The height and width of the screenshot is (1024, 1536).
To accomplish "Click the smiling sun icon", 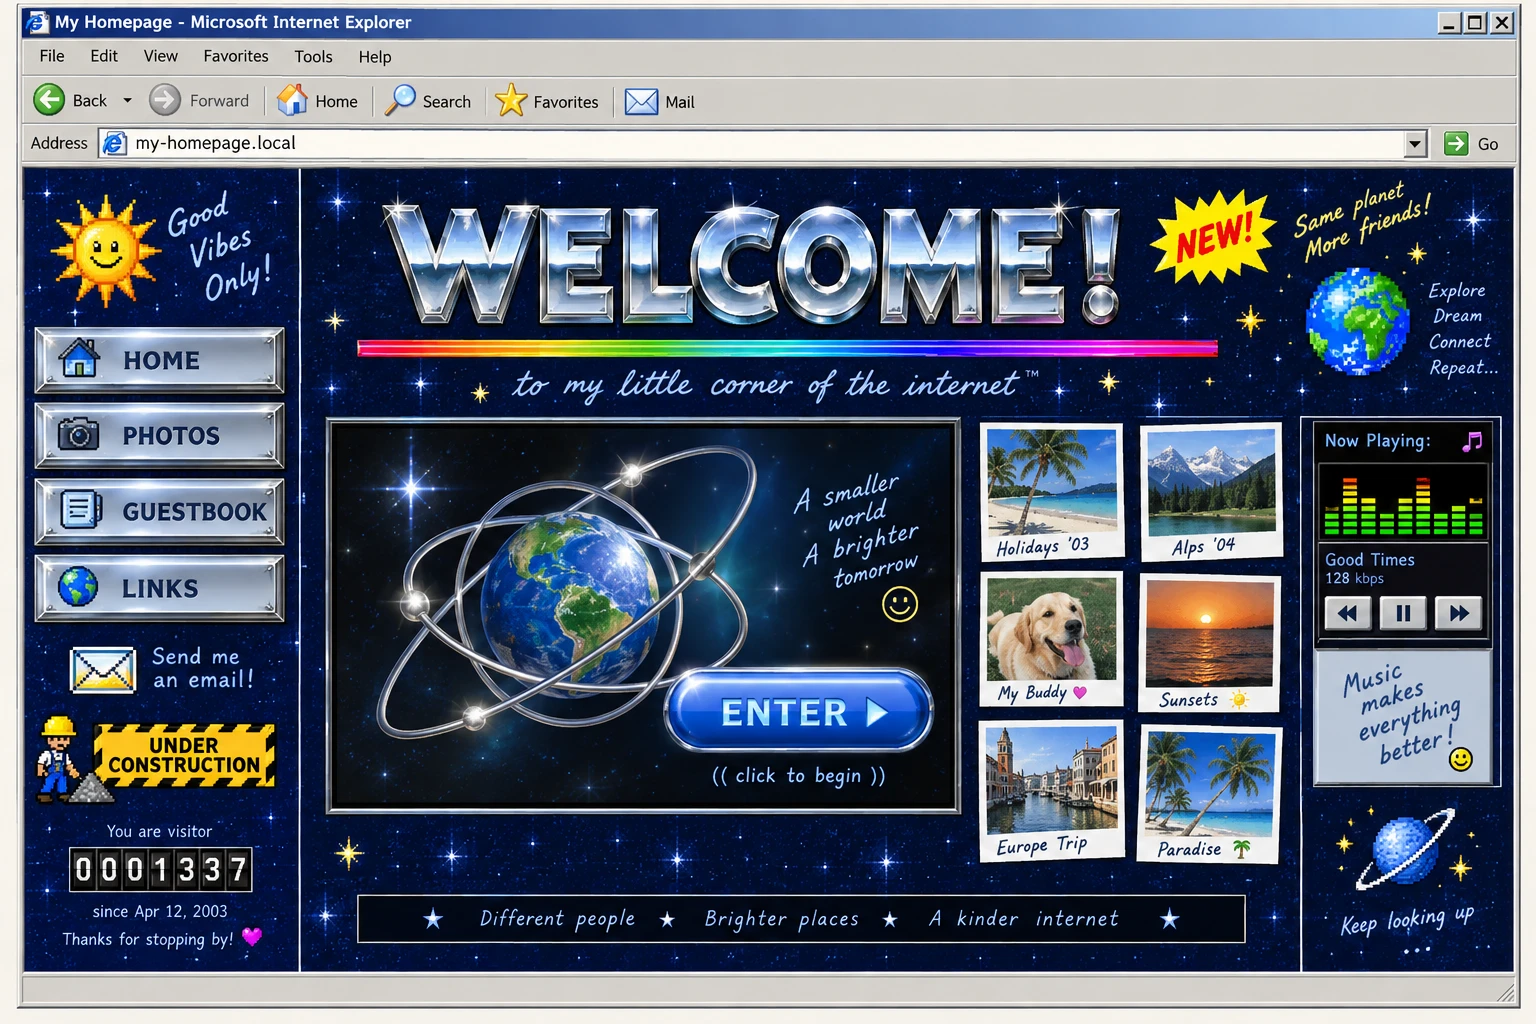I will 105,250.
